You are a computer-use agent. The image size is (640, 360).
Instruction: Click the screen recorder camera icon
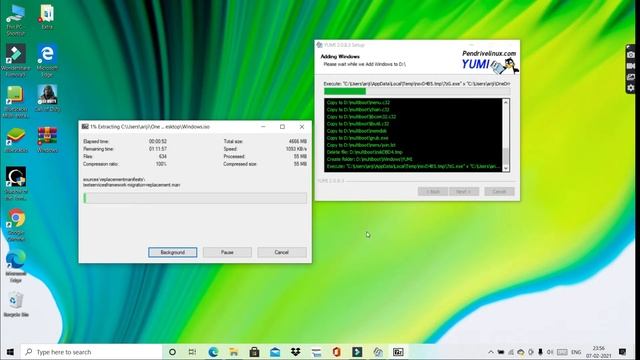click(x=631, y=55)
